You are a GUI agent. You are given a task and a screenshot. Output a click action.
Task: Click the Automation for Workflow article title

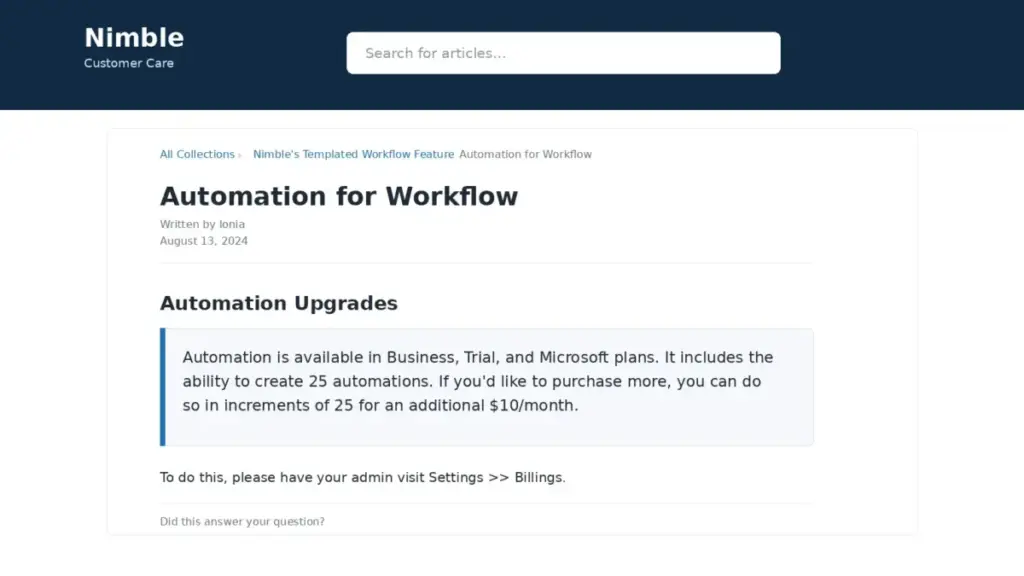pyautogui.click(x=338, y=197)
